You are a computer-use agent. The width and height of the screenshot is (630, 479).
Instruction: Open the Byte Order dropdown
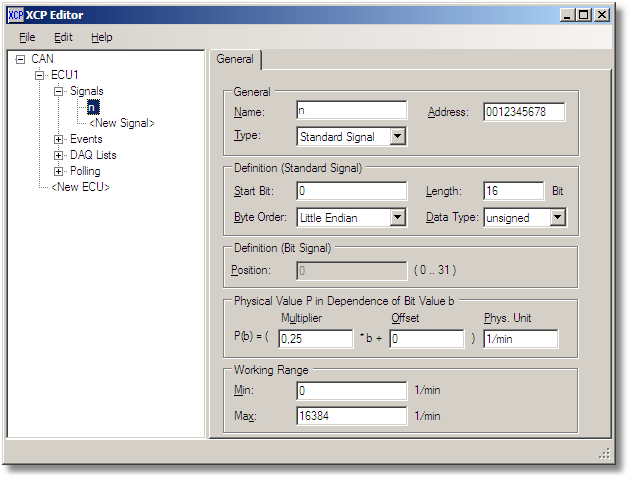(x=397, y=217)
